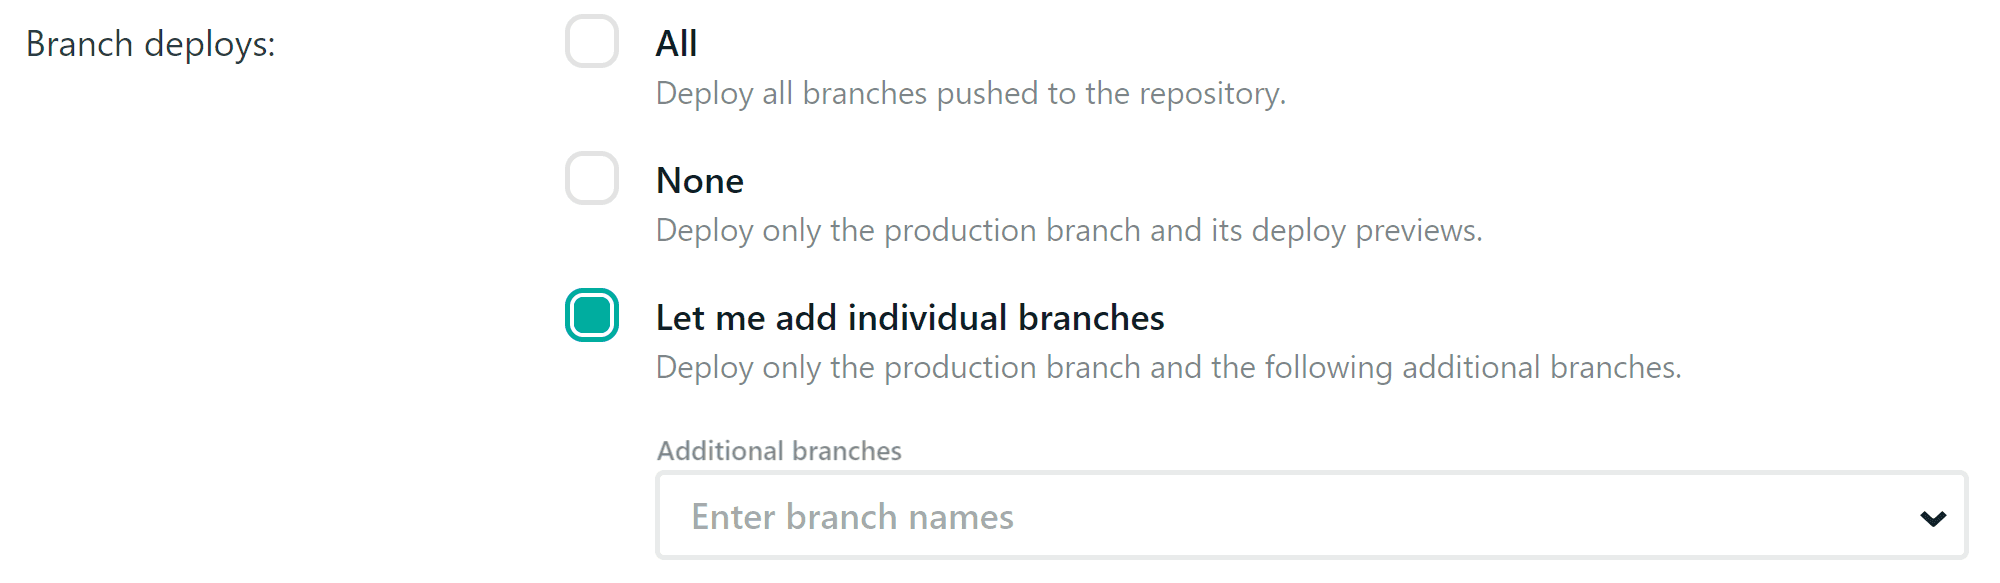
Task: Choose the production-only "None" radio option
Action: point(592,179)
